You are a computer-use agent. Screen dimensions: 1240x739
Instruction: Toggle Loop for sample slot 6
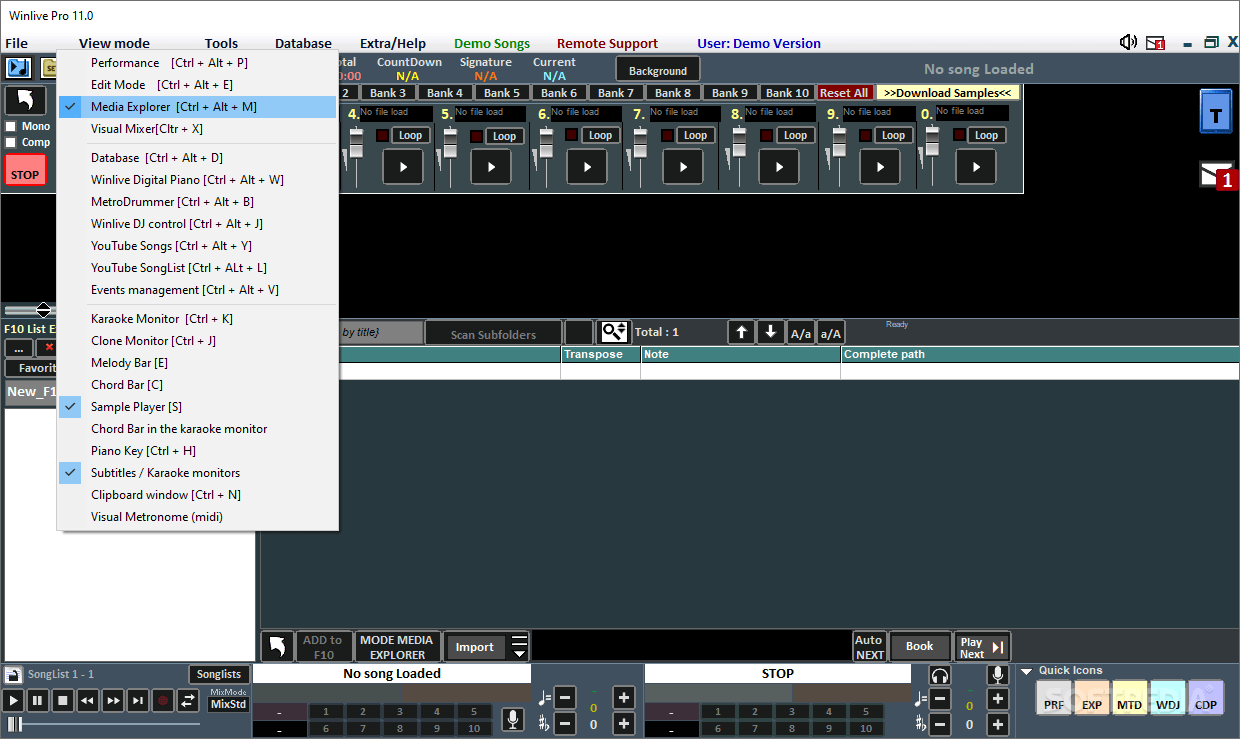[x=600, y=135]
